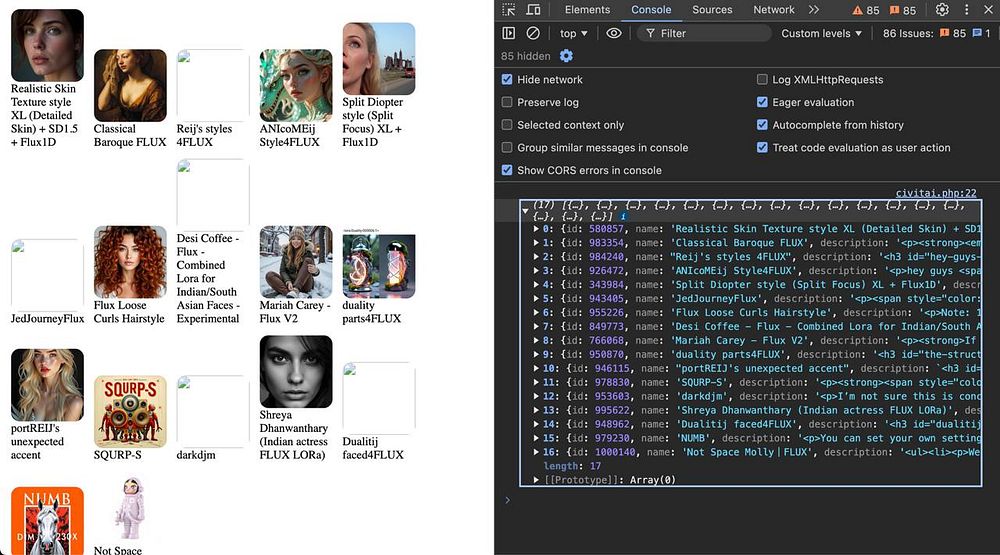This screenshot has width=1000, height=555.
Task: Show the console sidebar
Action: pyautogui.click(x=509, y=33)
